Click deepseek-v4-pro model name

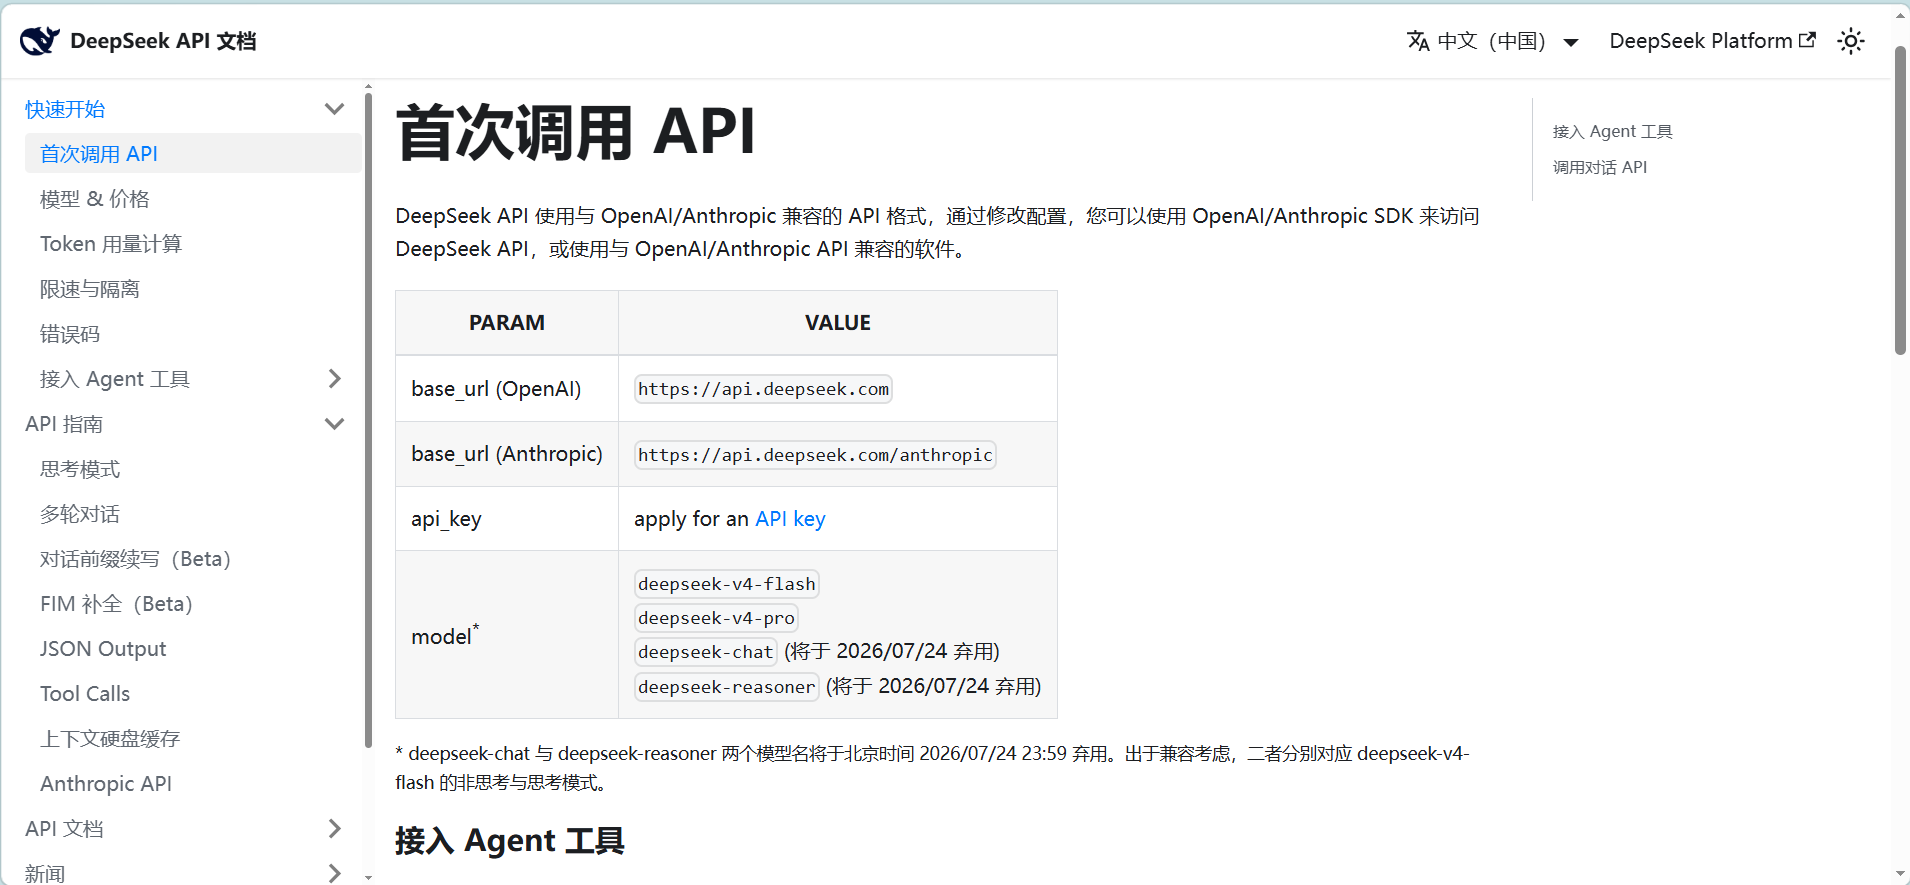coord(716,618)
